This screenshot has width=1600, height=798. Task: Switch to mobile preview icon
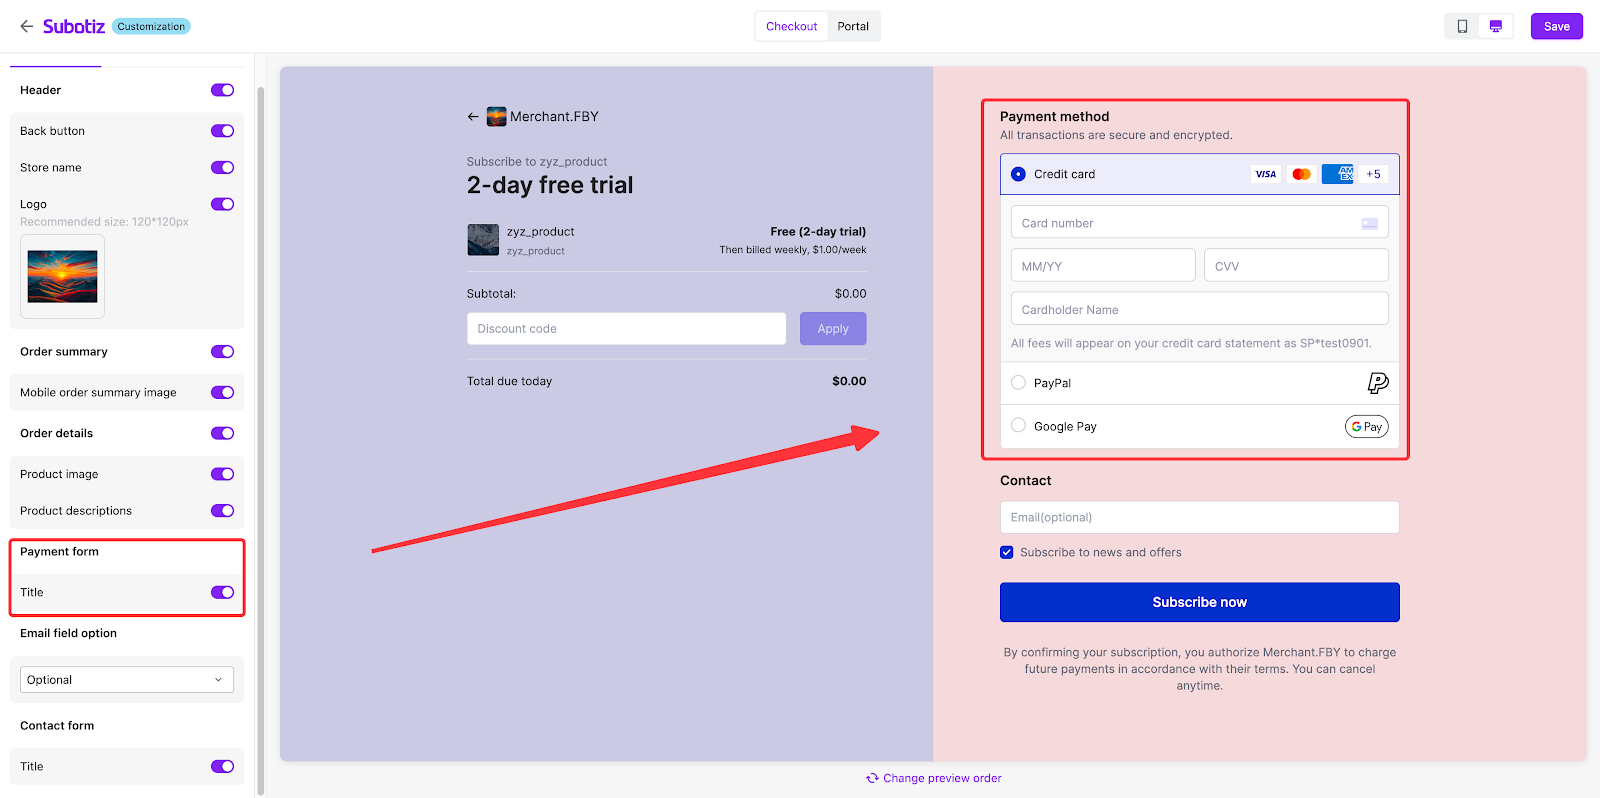(x=1462, y=26)
